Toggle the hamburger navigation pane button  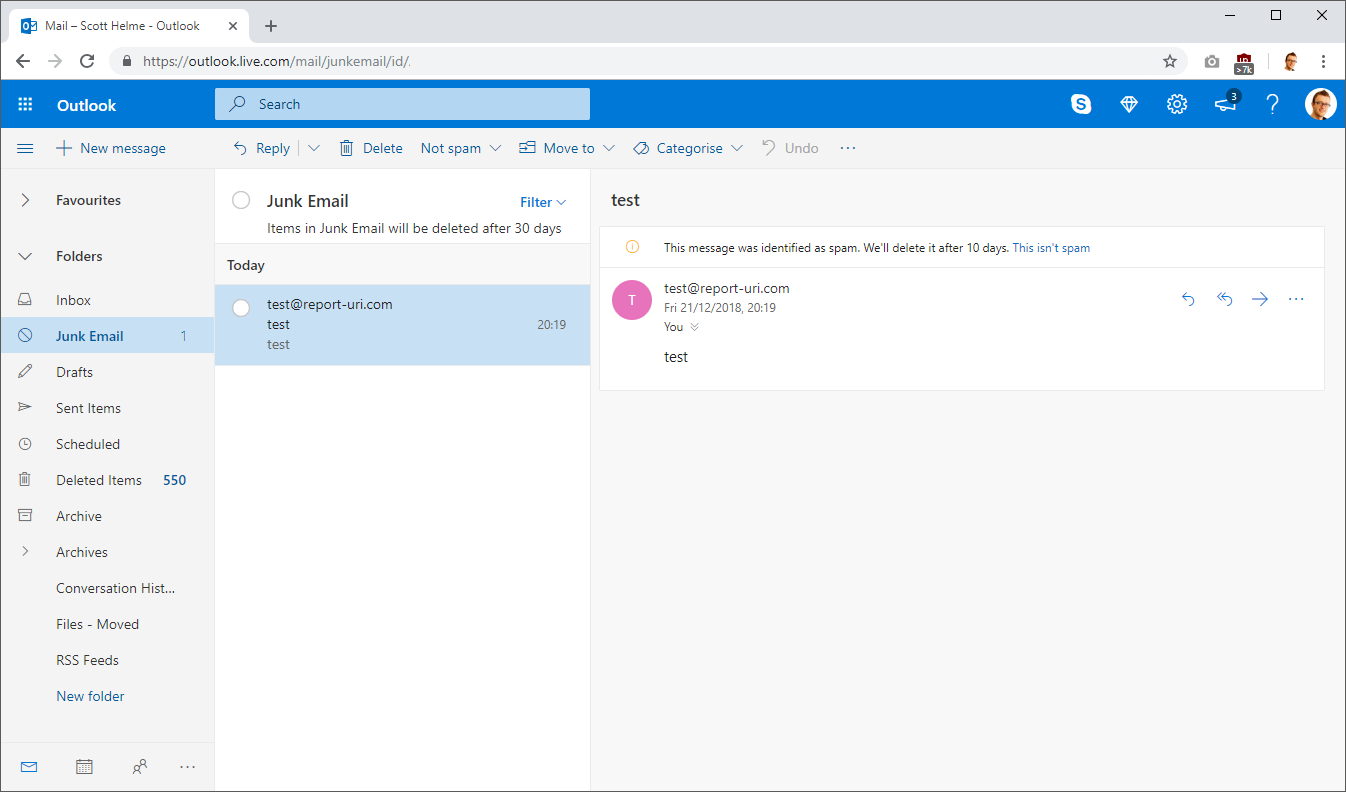(x=26, y=148)
